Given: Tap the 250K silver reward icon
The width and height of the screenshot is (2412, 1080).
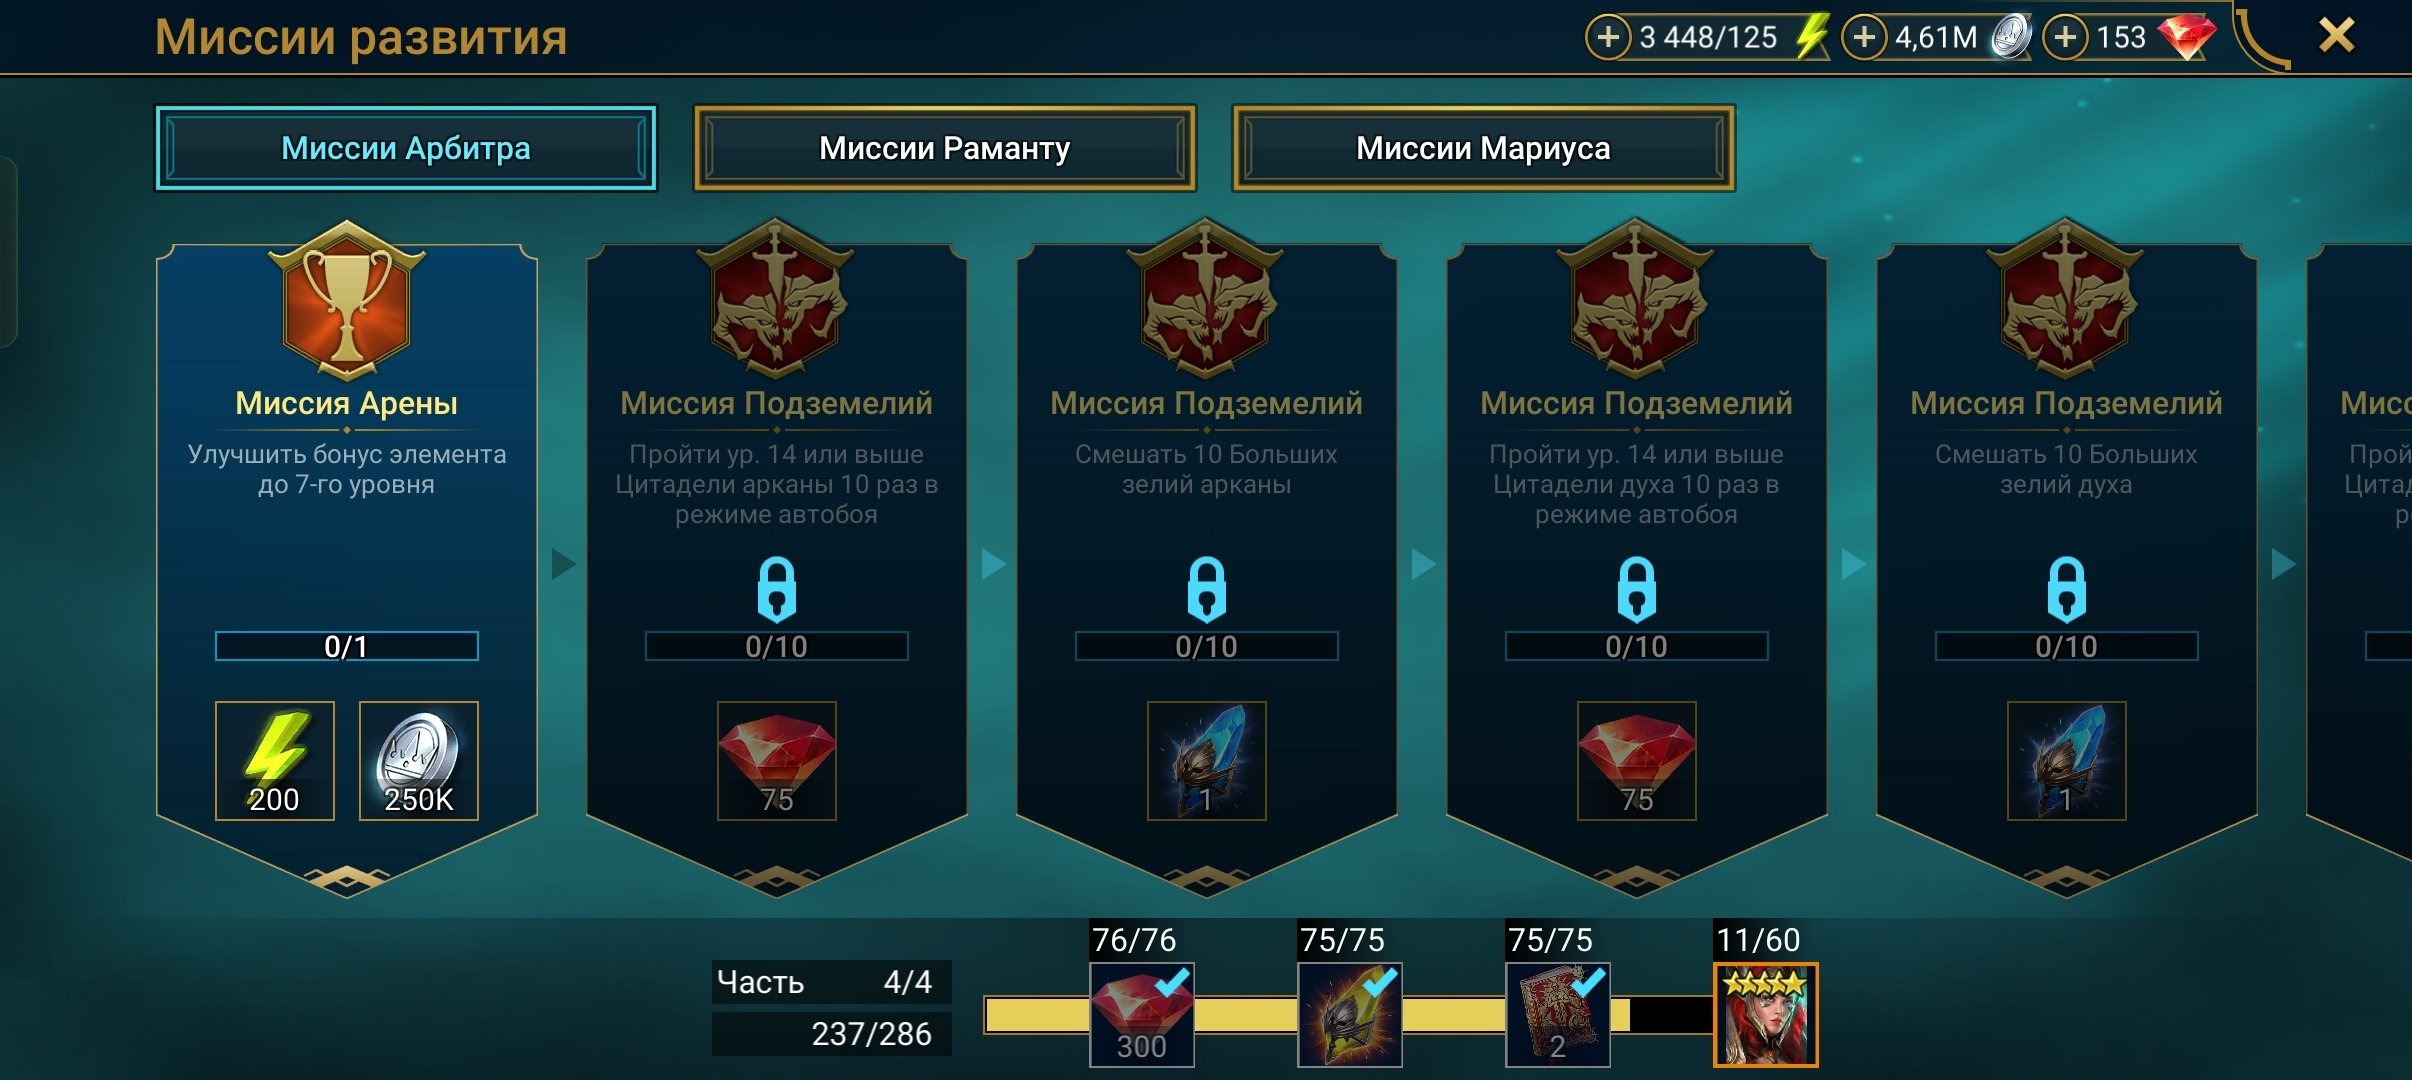Looking at the screenshot, I should (419, 761).
